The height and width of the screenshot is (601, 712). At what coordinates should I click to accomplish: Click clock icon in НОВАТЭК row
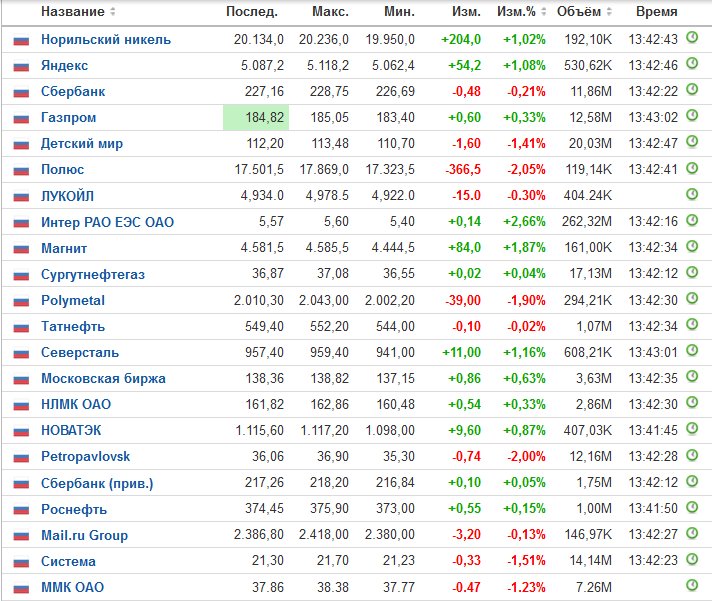[692, 429]
